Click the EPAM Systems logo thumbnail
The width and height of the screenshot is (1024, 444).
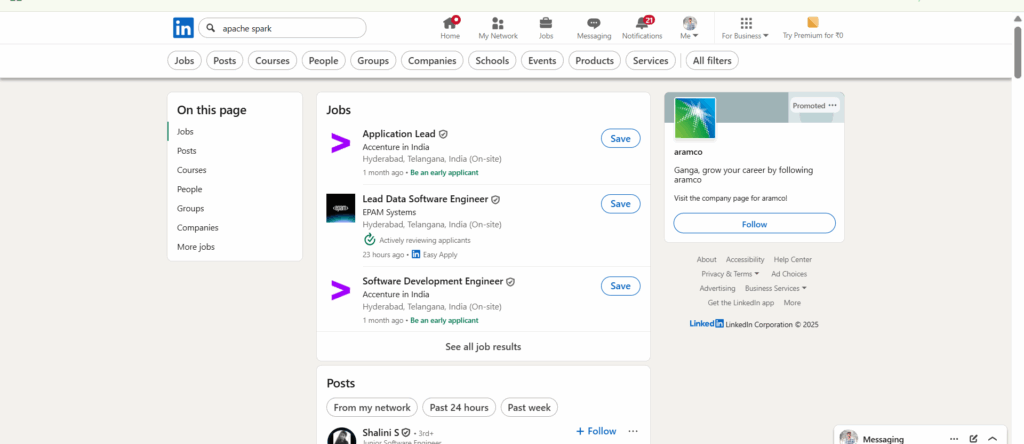pos(340,208)
